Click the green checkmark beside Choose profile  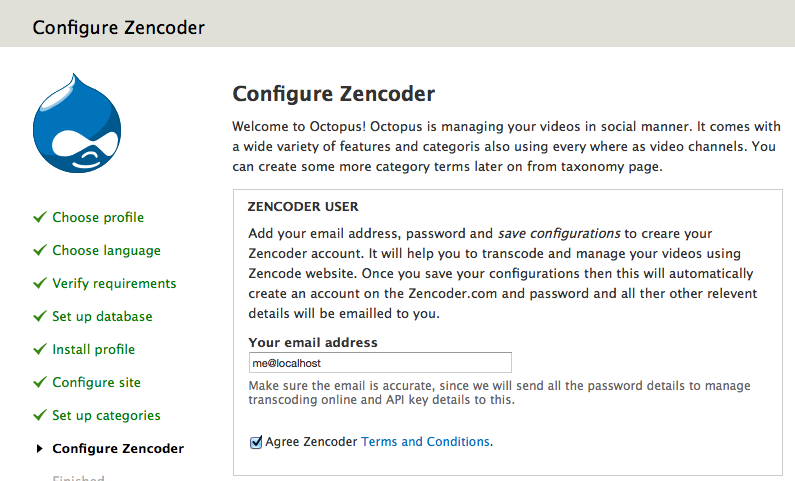pyautogui.click(x=40, y=217)
